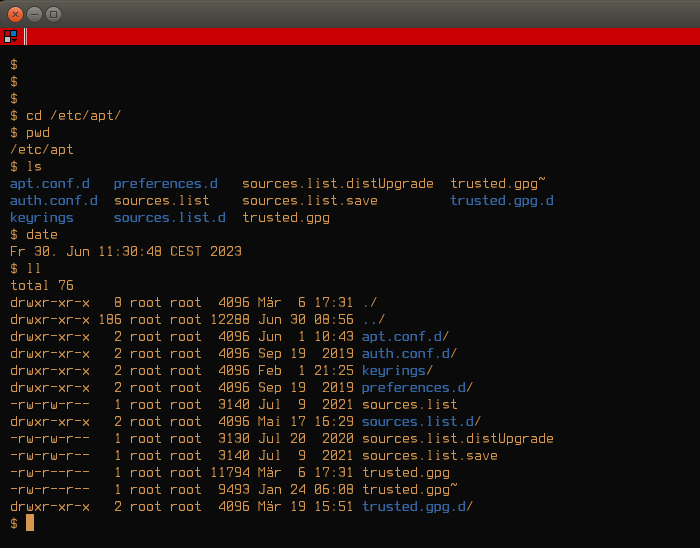700x548 pixels.
Task: Click sources.list.d/ in the long listing
Action: click(x=421, y=421)
